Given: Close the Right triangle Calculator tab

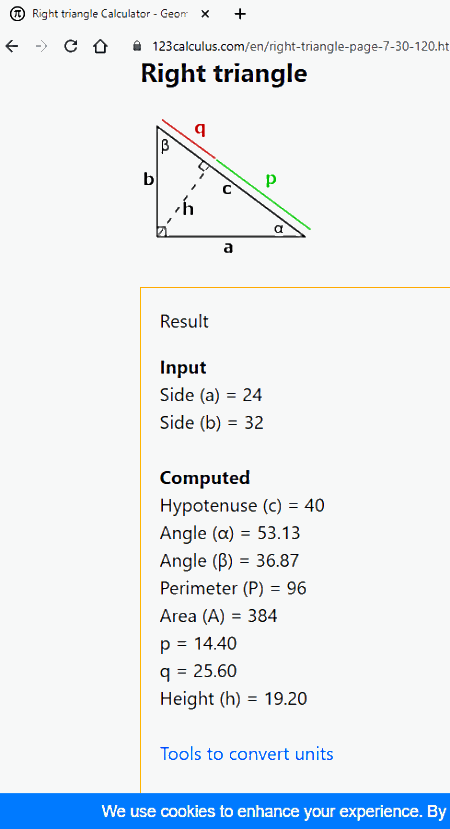Looking at the screenshot, I should 205,14.
